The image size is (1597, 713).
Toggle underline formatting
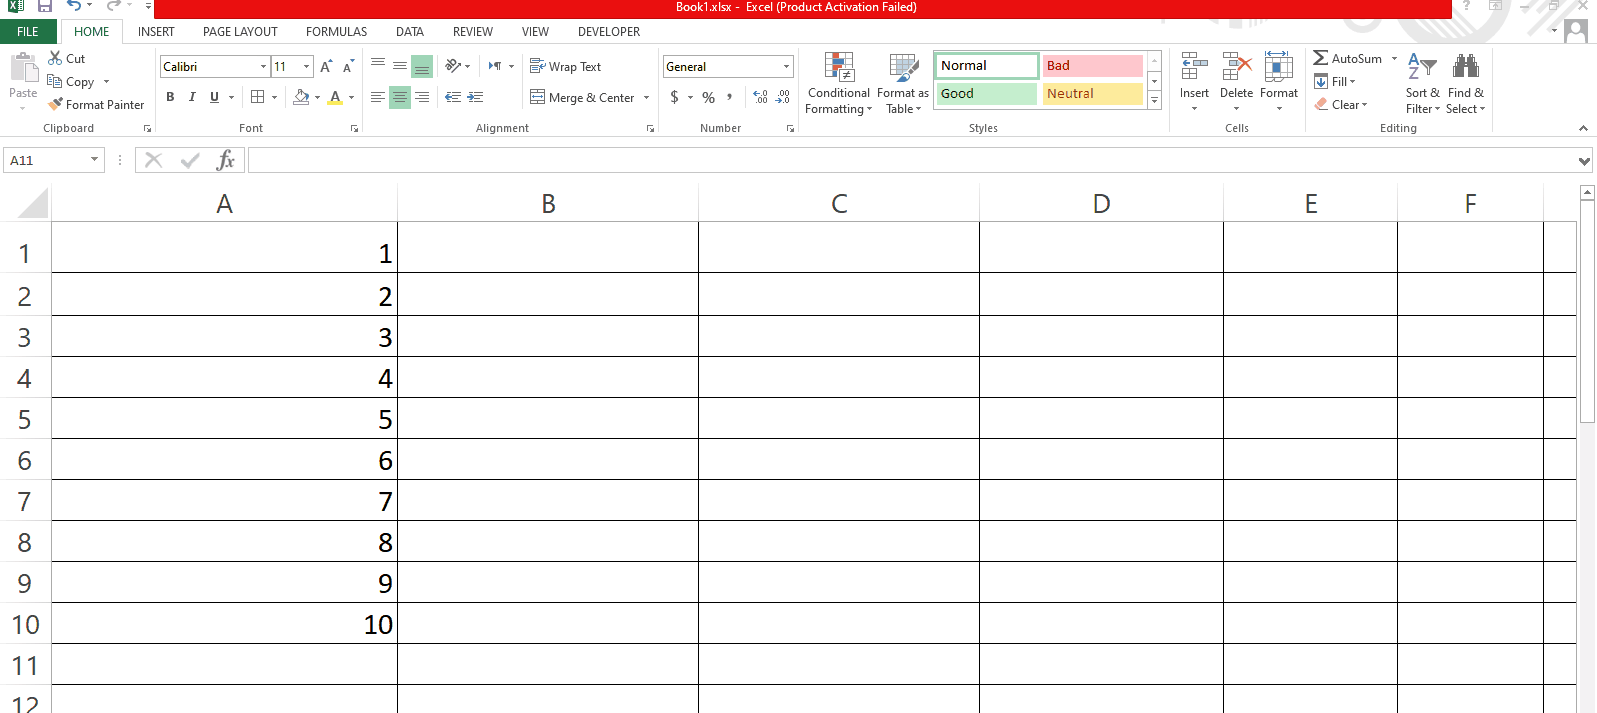point(214,97)
